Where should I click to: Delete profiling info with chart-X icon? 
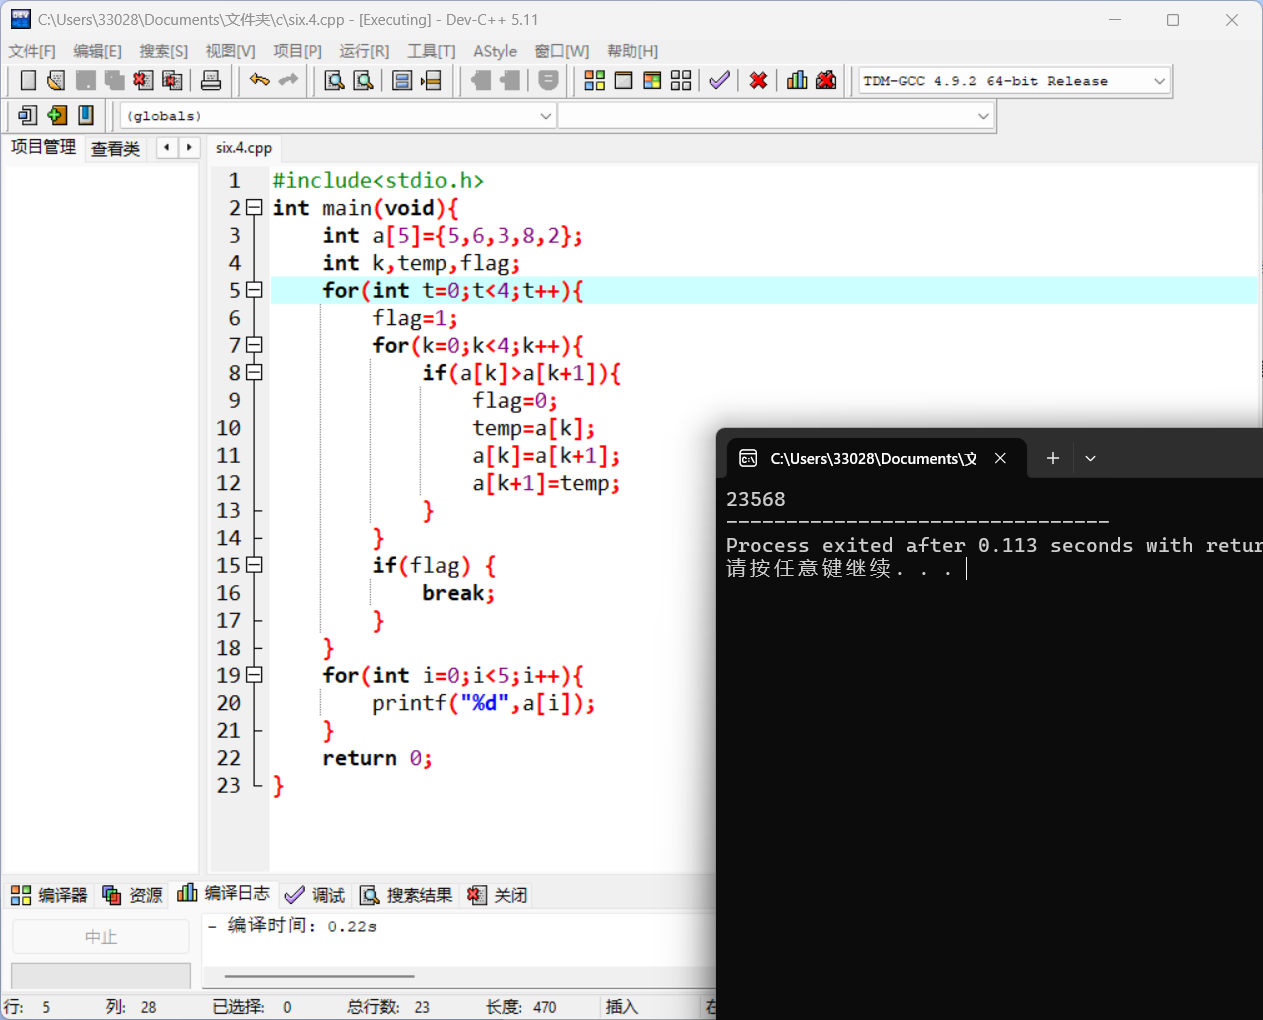click(x=826, y=80)
